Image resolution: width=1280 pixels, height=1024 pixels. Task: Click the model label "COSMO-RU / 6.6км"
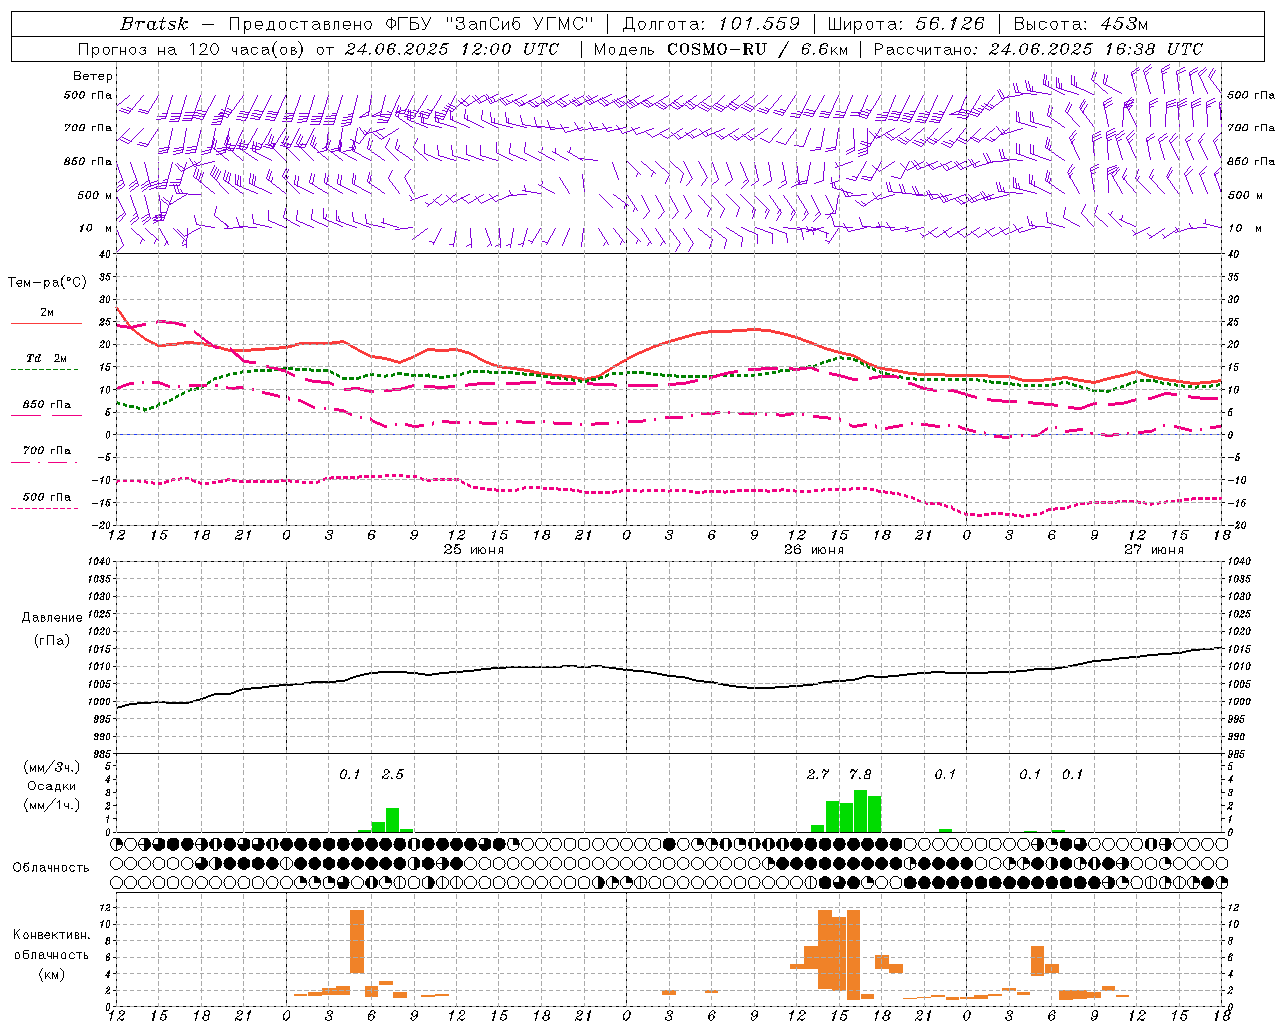pos(757,49)
